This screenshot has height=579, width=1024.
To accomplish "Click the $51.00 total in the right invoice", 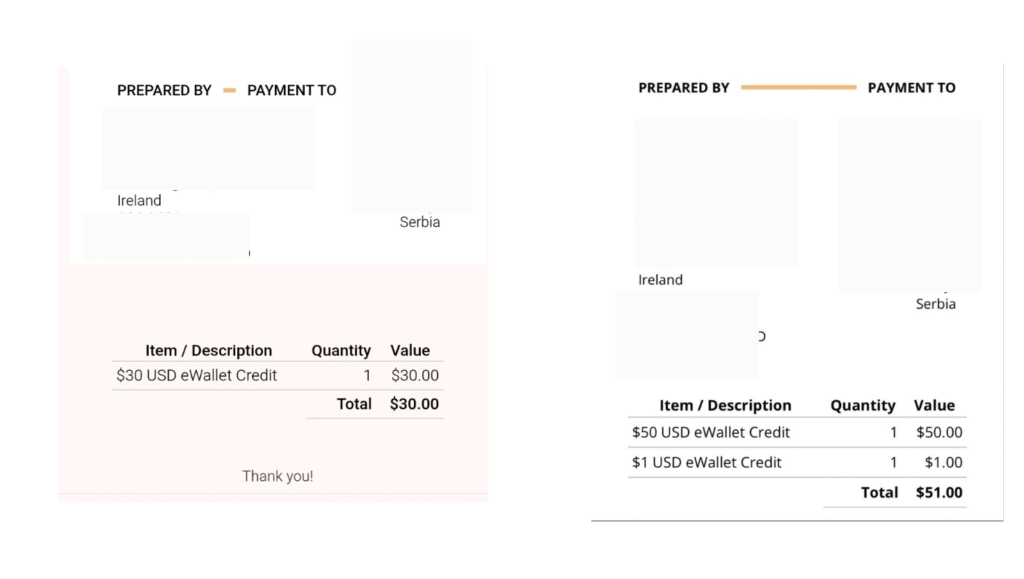I will 939,493.
